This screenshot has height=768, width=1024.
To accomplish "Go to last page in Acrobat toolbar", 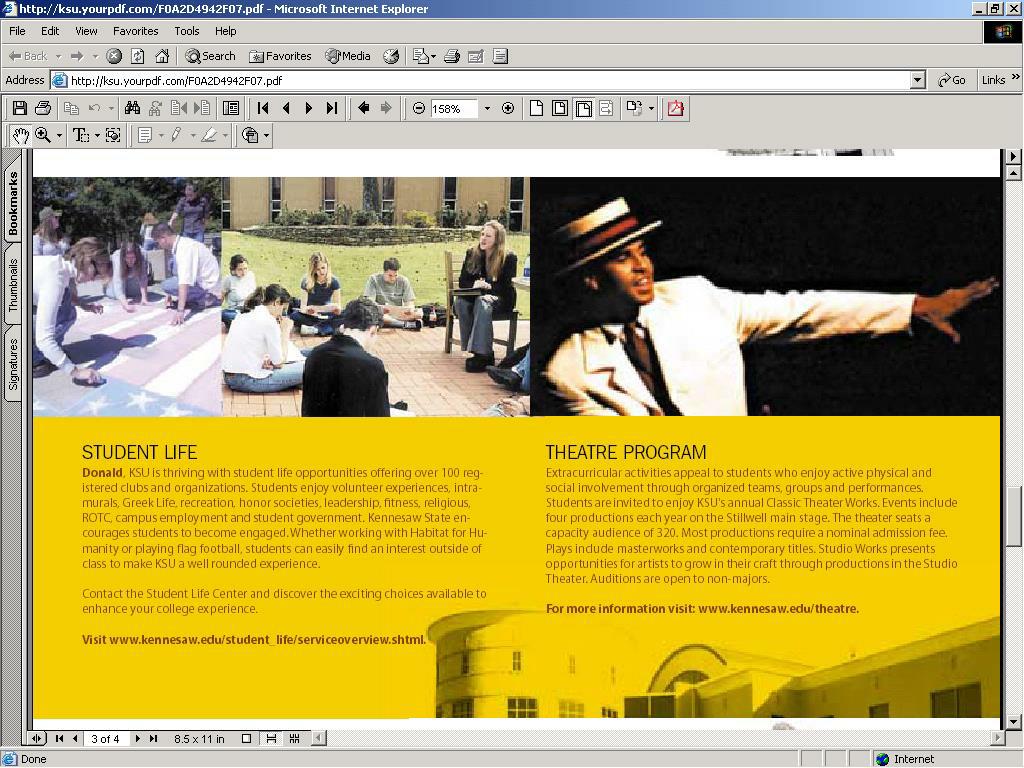I will (332, 108).
